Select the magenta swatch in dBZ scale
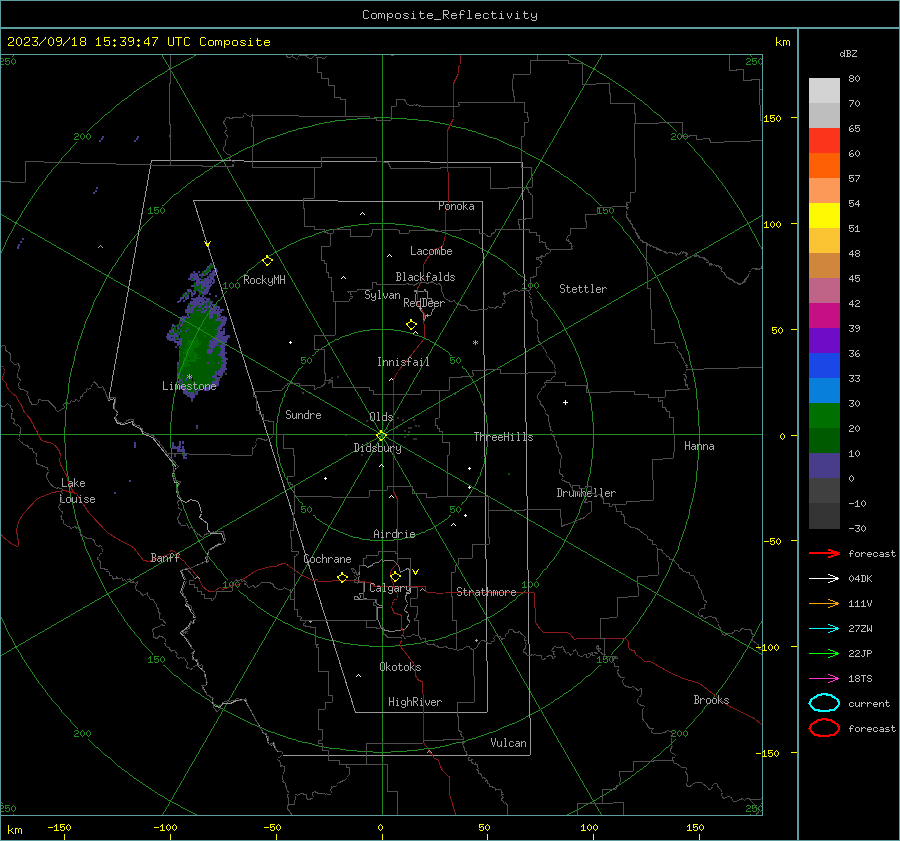900x841 pixels. click(x=824, y=316)
